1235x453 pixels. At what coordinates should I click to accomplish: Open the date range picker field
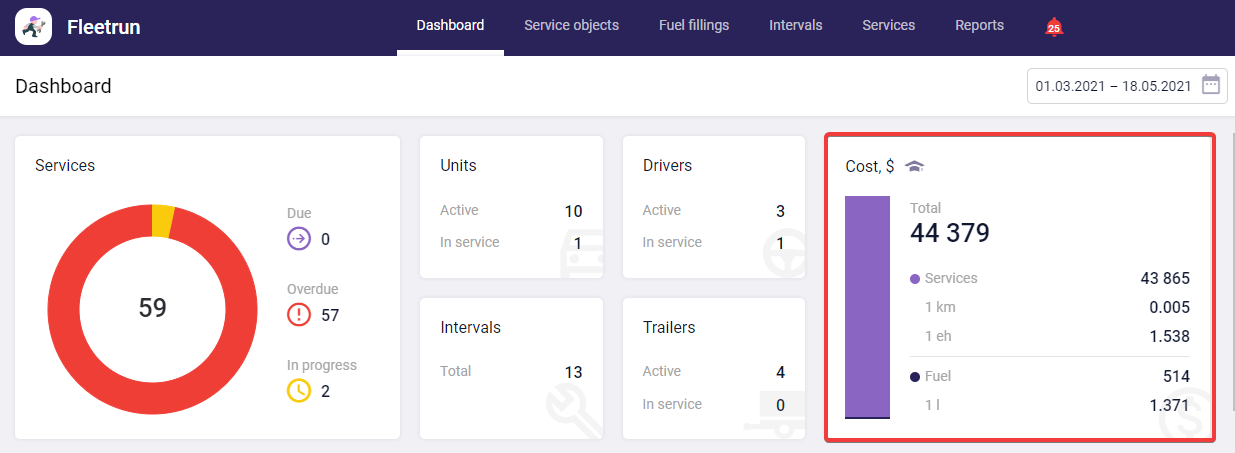1112,86
